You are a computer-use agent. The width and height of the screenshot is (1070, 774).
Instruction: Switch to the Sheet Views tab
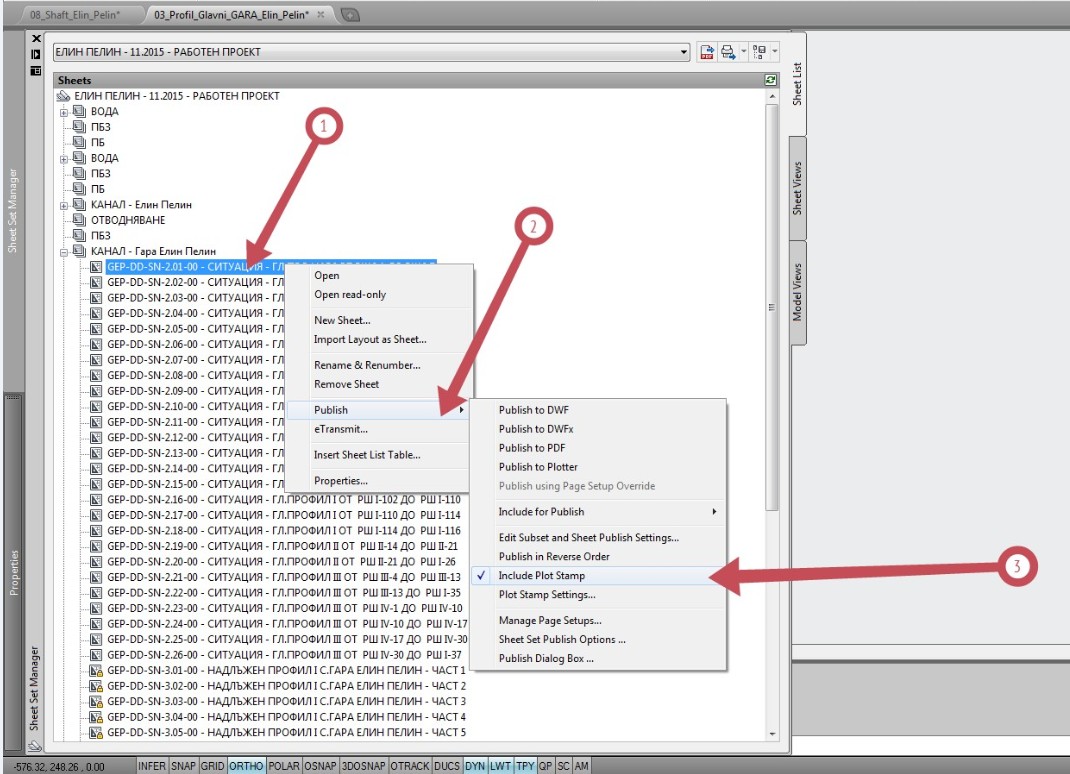pos(797,188)
